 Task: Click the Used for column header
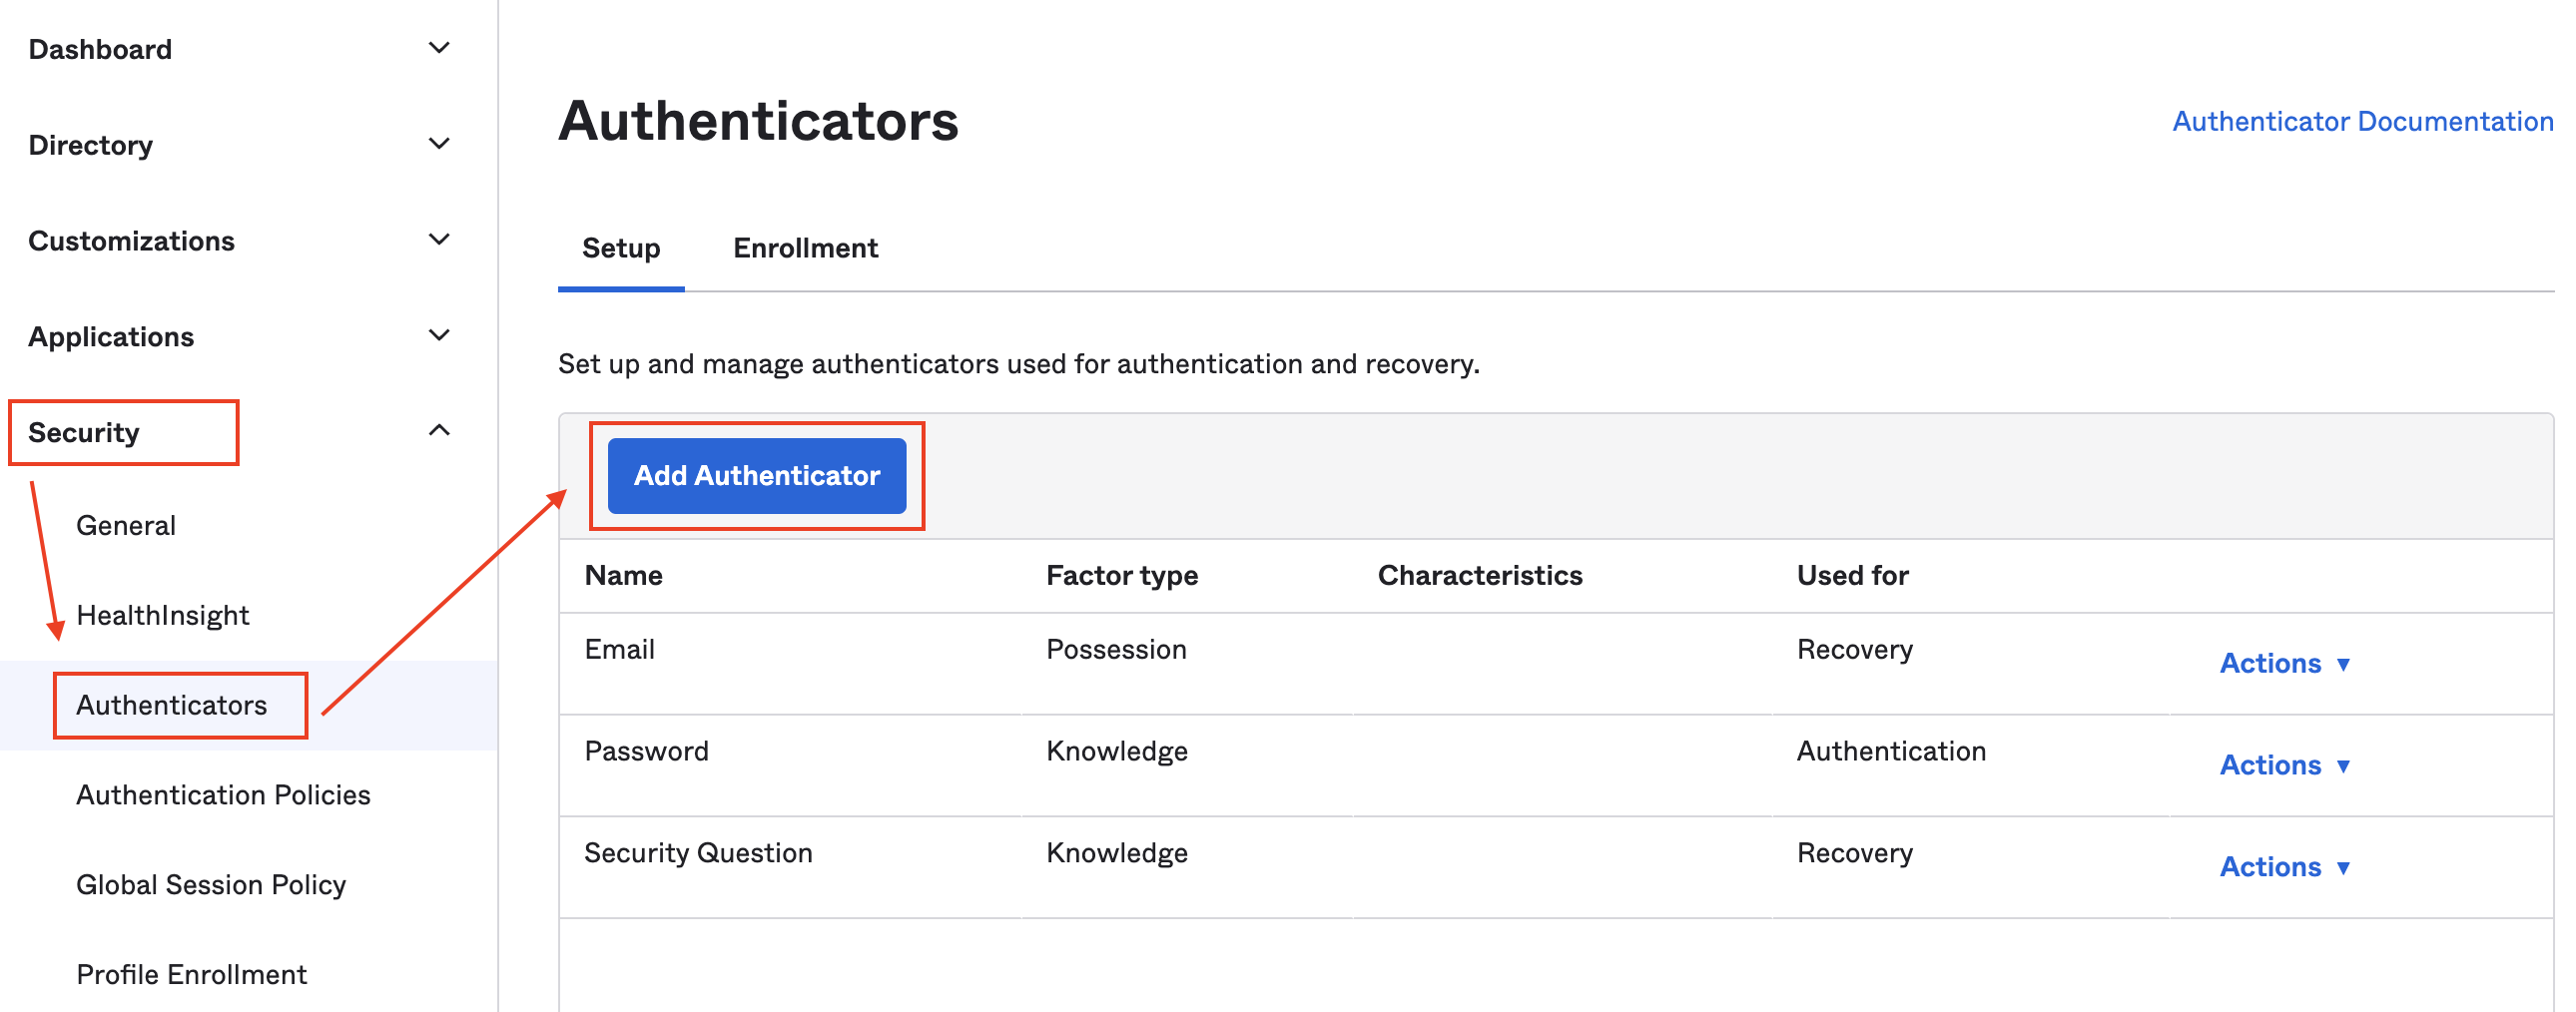(1852, 575)
